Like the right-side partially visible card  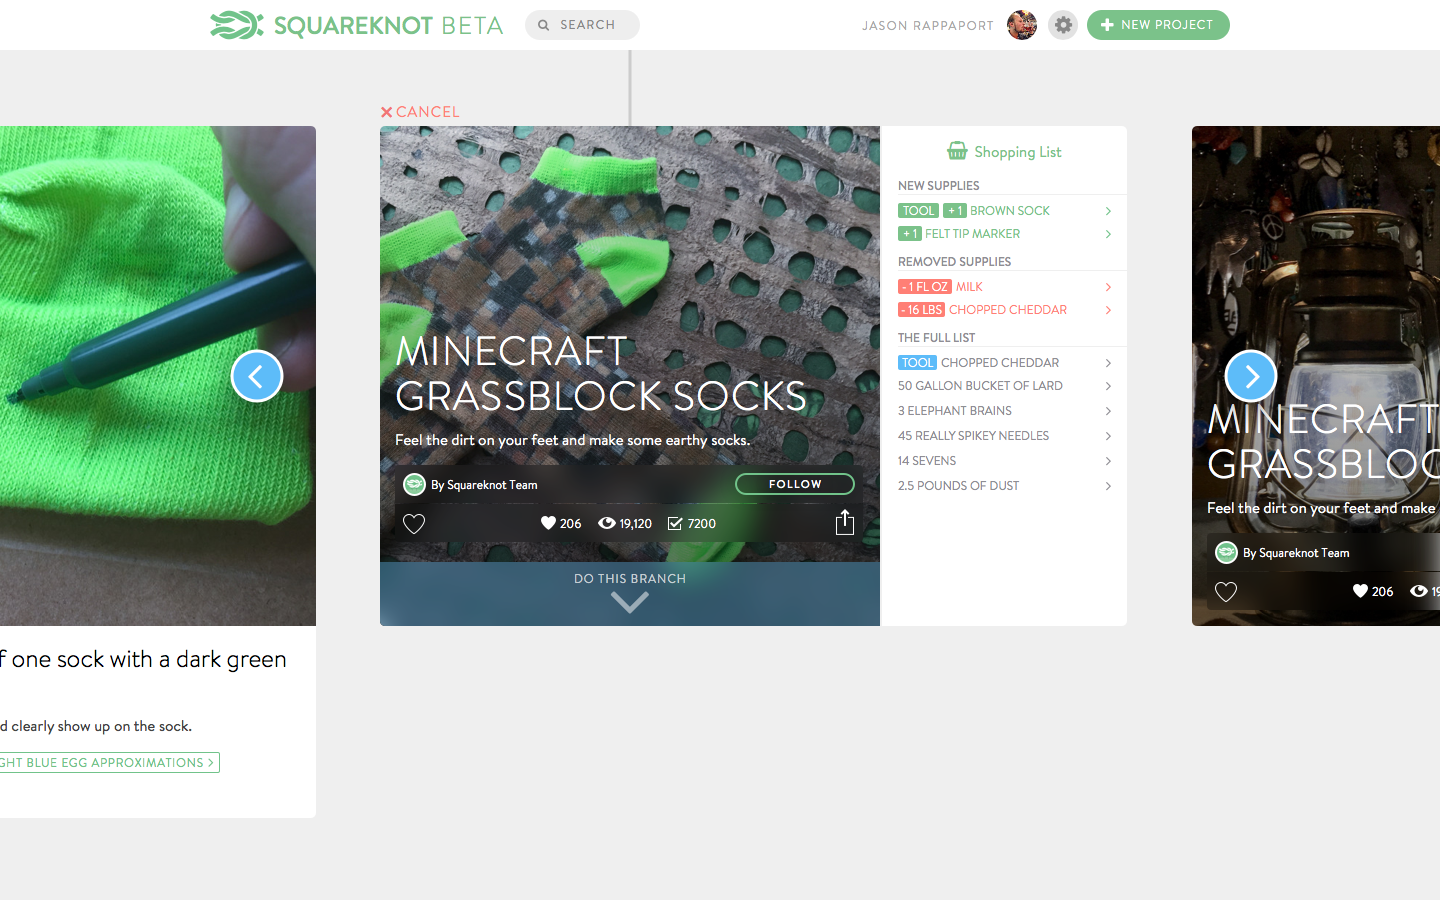[x=1226, y=591]
